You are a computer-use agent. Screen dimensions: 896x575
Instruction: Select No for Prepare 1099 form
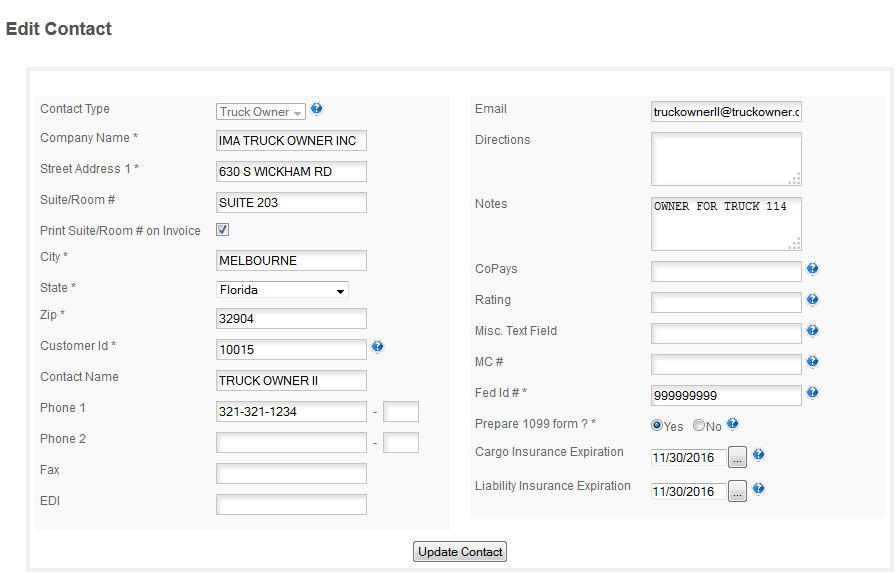(698, 425)
